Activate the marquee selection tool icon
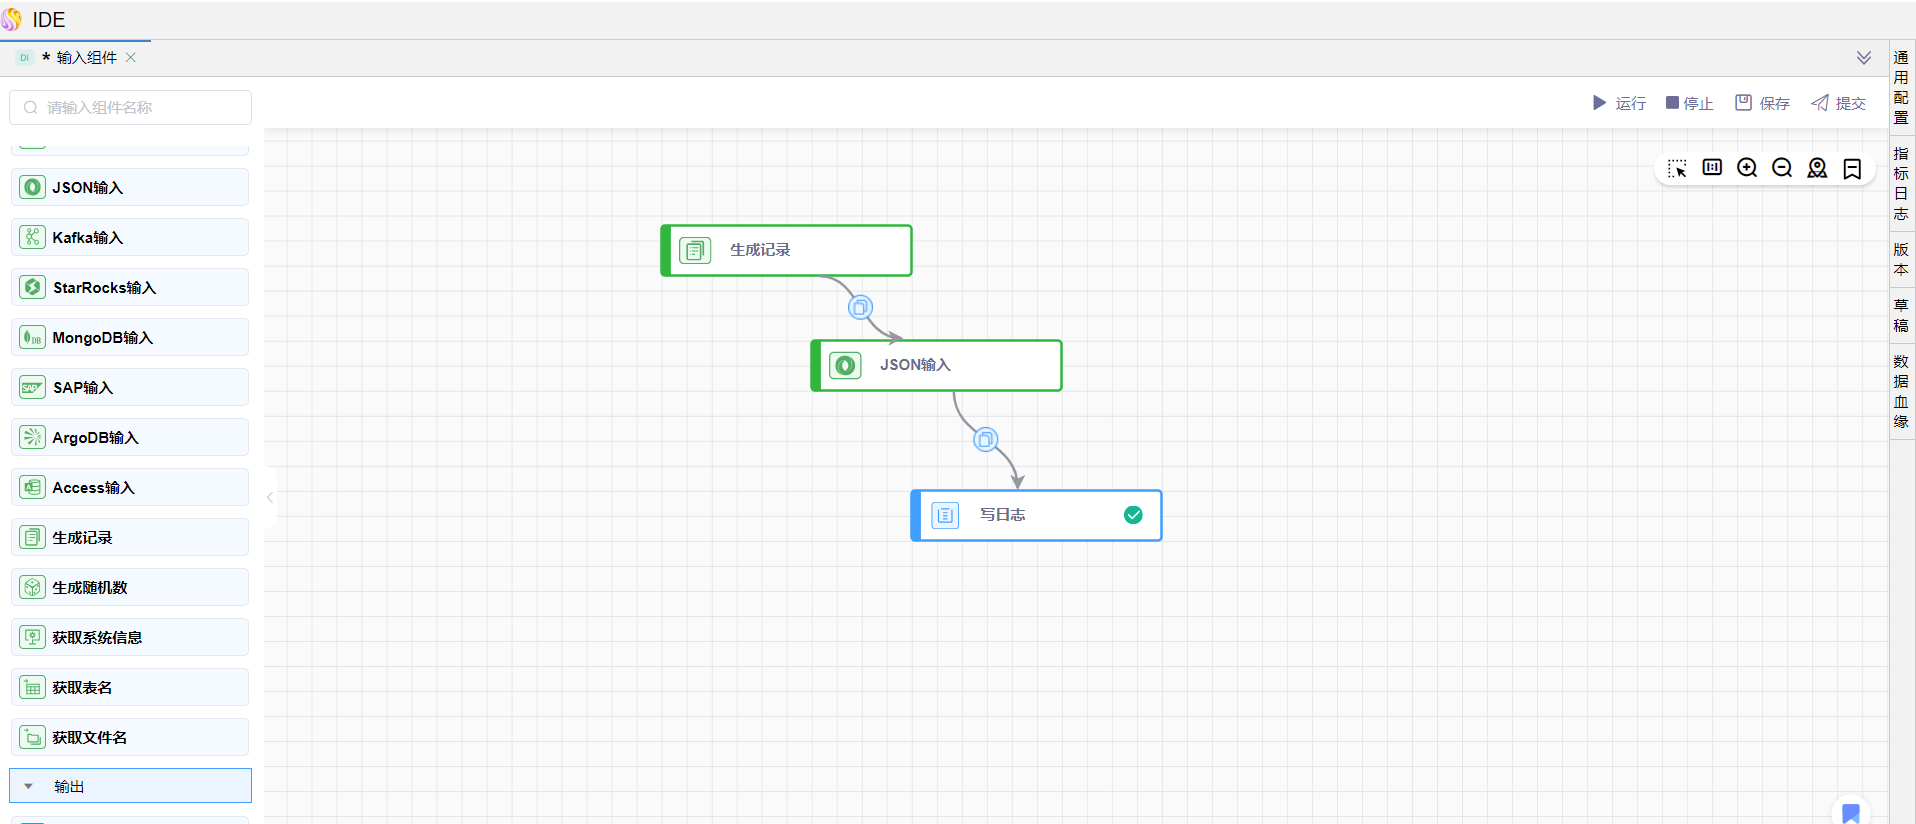Screen dimensions: 1916x824 pos(1677,168)
